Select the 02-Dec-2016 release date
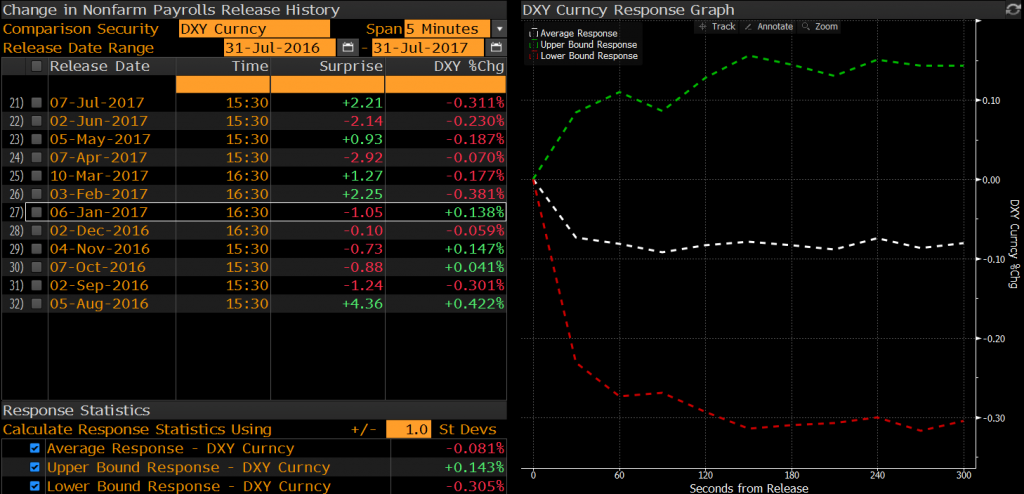1024x494 pixels. pos(99,231)
